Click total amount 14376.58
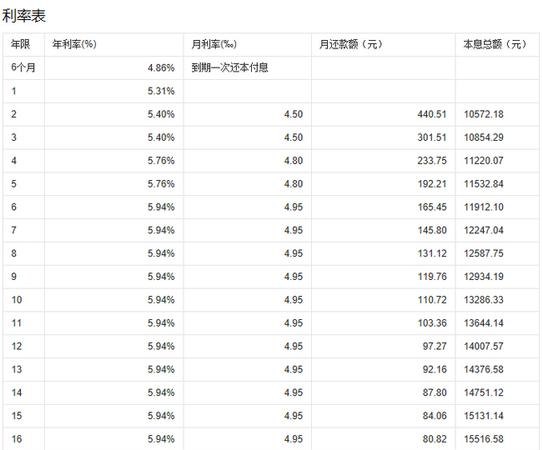Image resolution: width=543 pixels, height=450 pixels. coord(484,370)
